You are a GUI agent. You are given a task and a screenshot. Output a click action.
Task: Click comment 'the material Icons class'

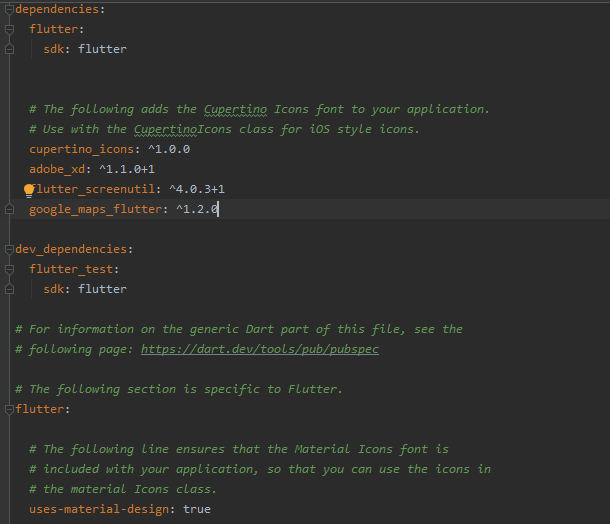click(x=123, y=489)
